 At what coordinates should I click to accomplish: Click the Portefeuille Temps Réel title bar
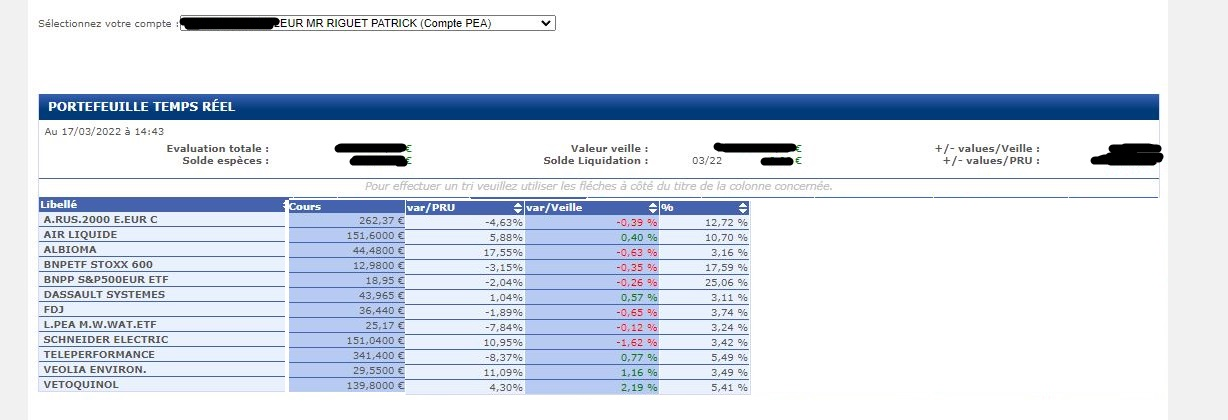[x=597, y=107]
